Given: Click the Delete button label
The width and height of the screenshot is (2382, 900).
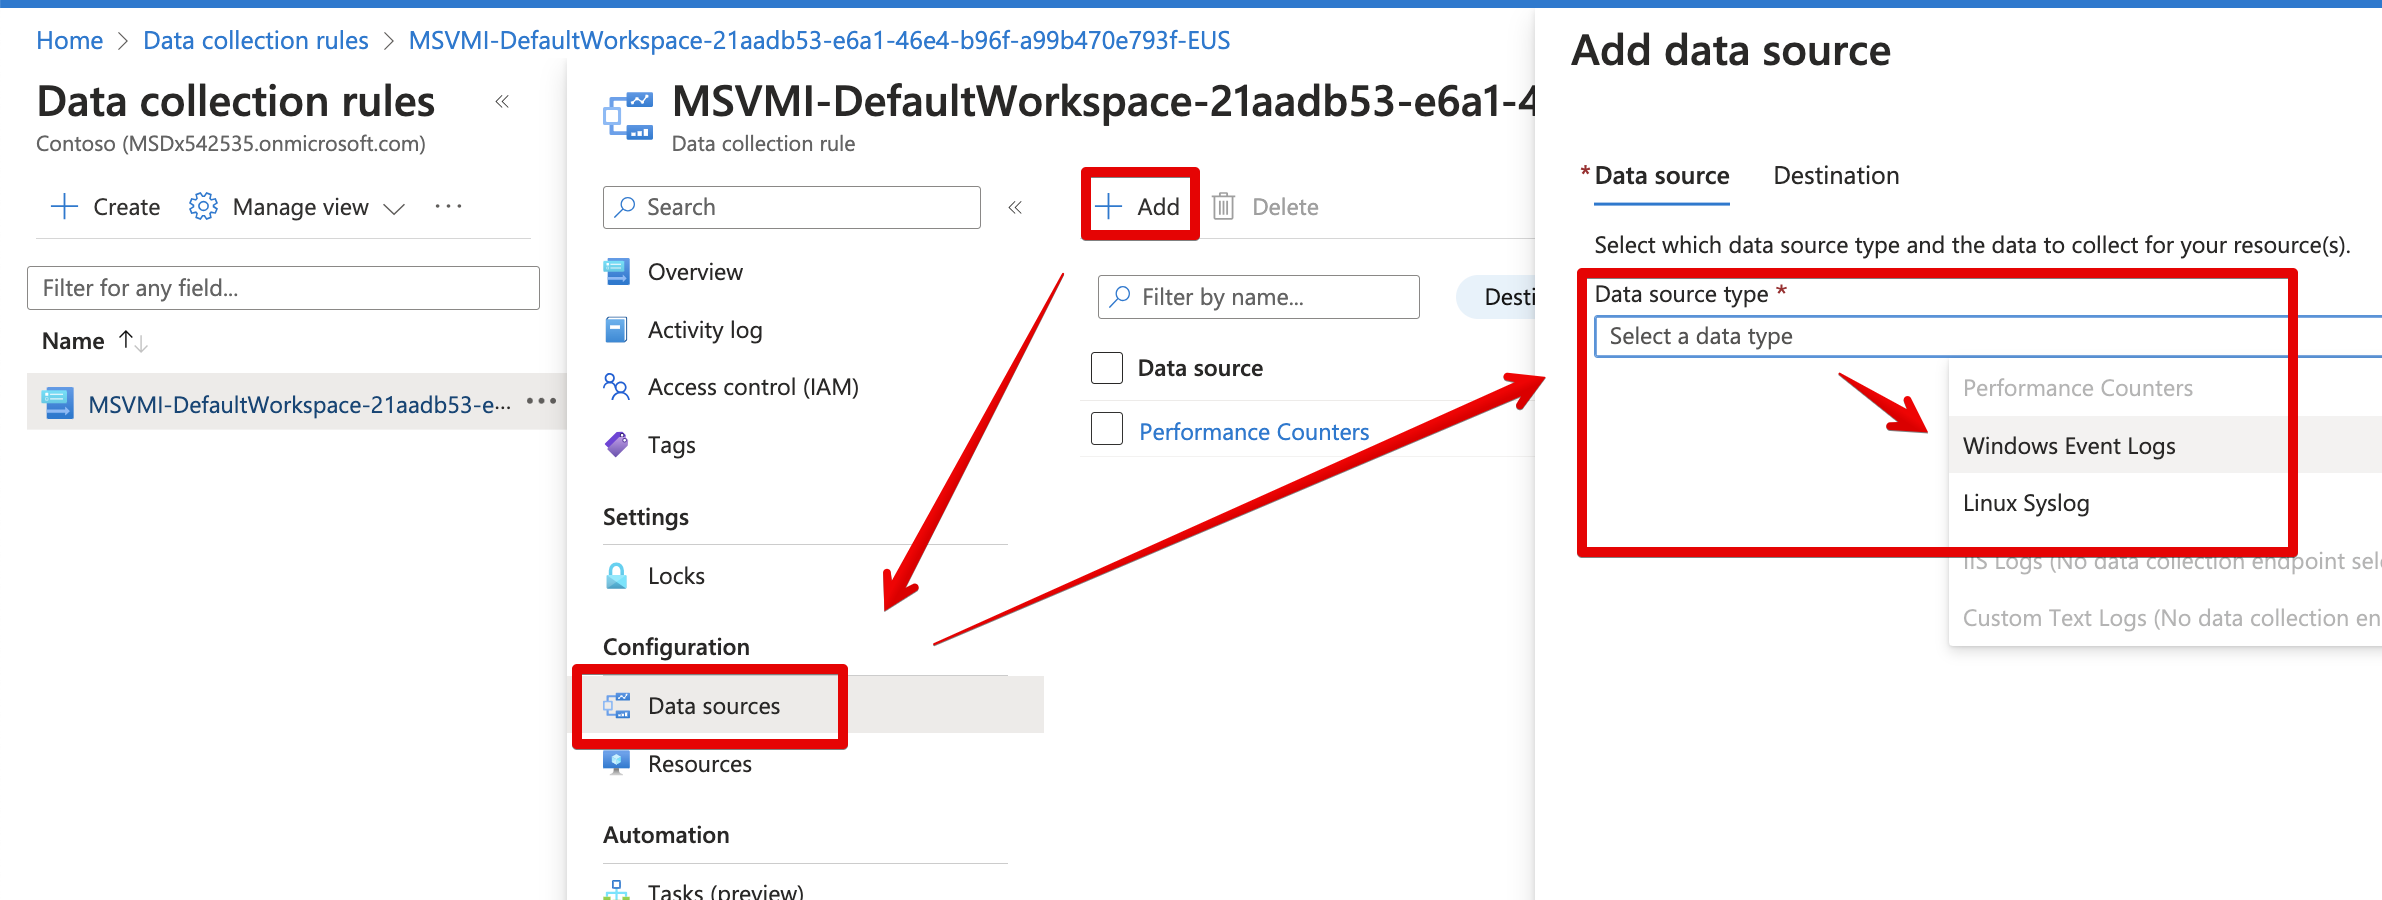Looking at the screenshot, I should coord(1285,207).
